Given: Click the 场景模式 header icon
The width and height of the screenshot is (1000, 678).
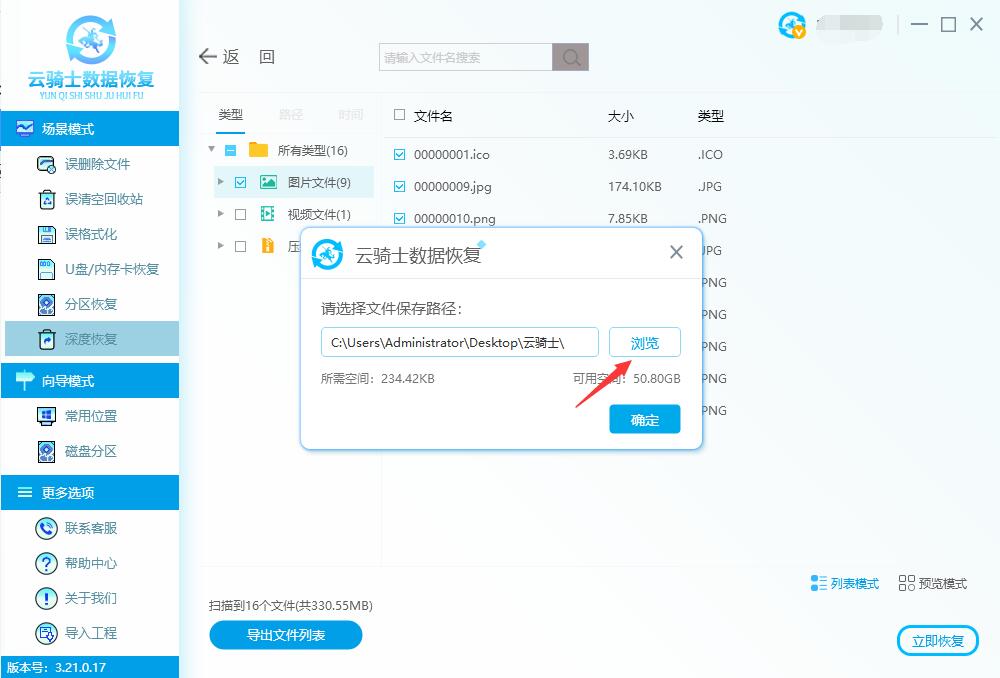Looking at the screenshot, I should 24,129.
